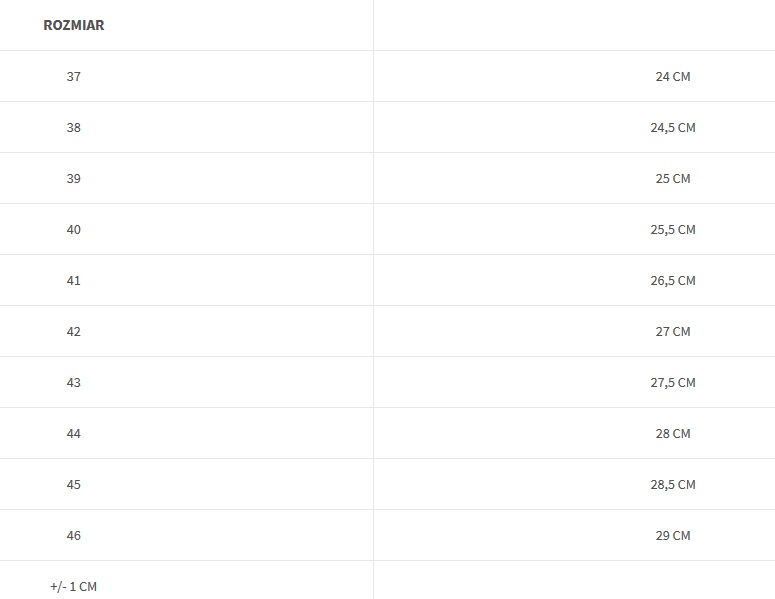Select size 37 in the table
This screenshot has height=599, width=775.
(73, 76)
